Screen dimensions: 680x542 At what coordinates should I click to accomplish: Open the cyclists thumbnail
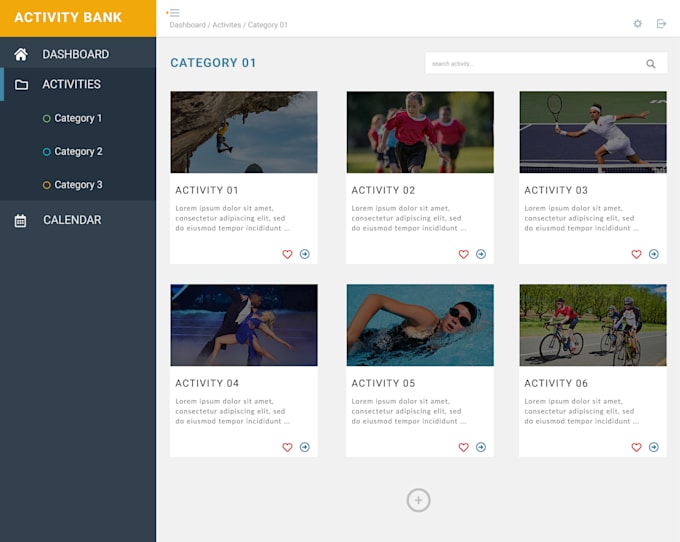pyautogui.click(x=593, y=325)
